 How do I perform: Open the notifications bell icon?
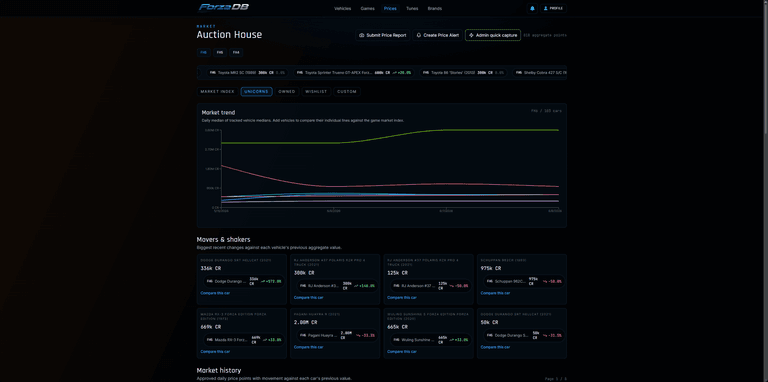(x=532, y=8)
